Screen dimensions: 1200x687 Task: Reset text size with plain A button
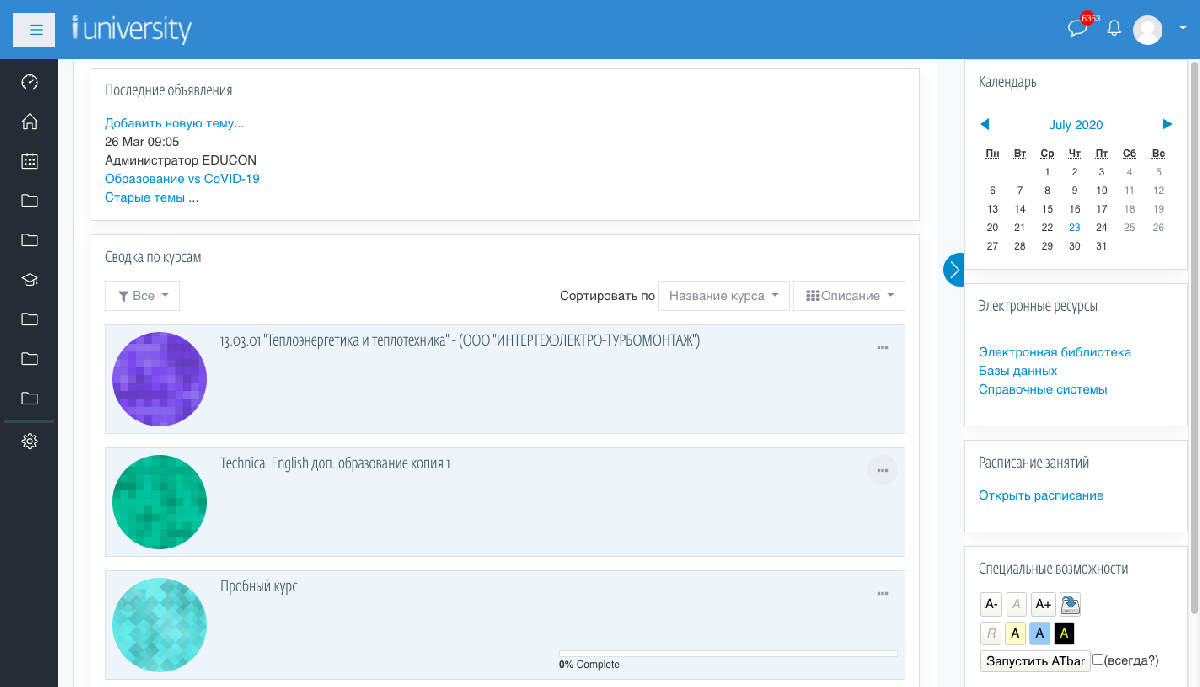click(1017, 604)
